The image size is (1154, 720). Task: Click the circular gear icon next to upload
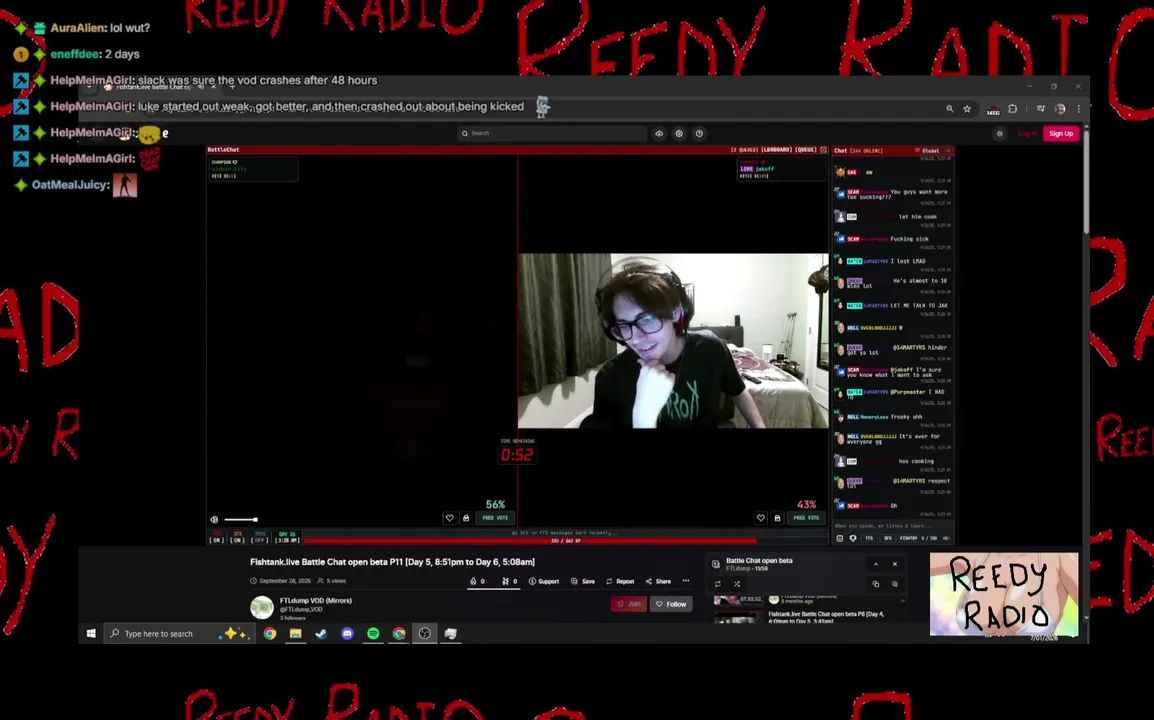click(x=679, y=133)
